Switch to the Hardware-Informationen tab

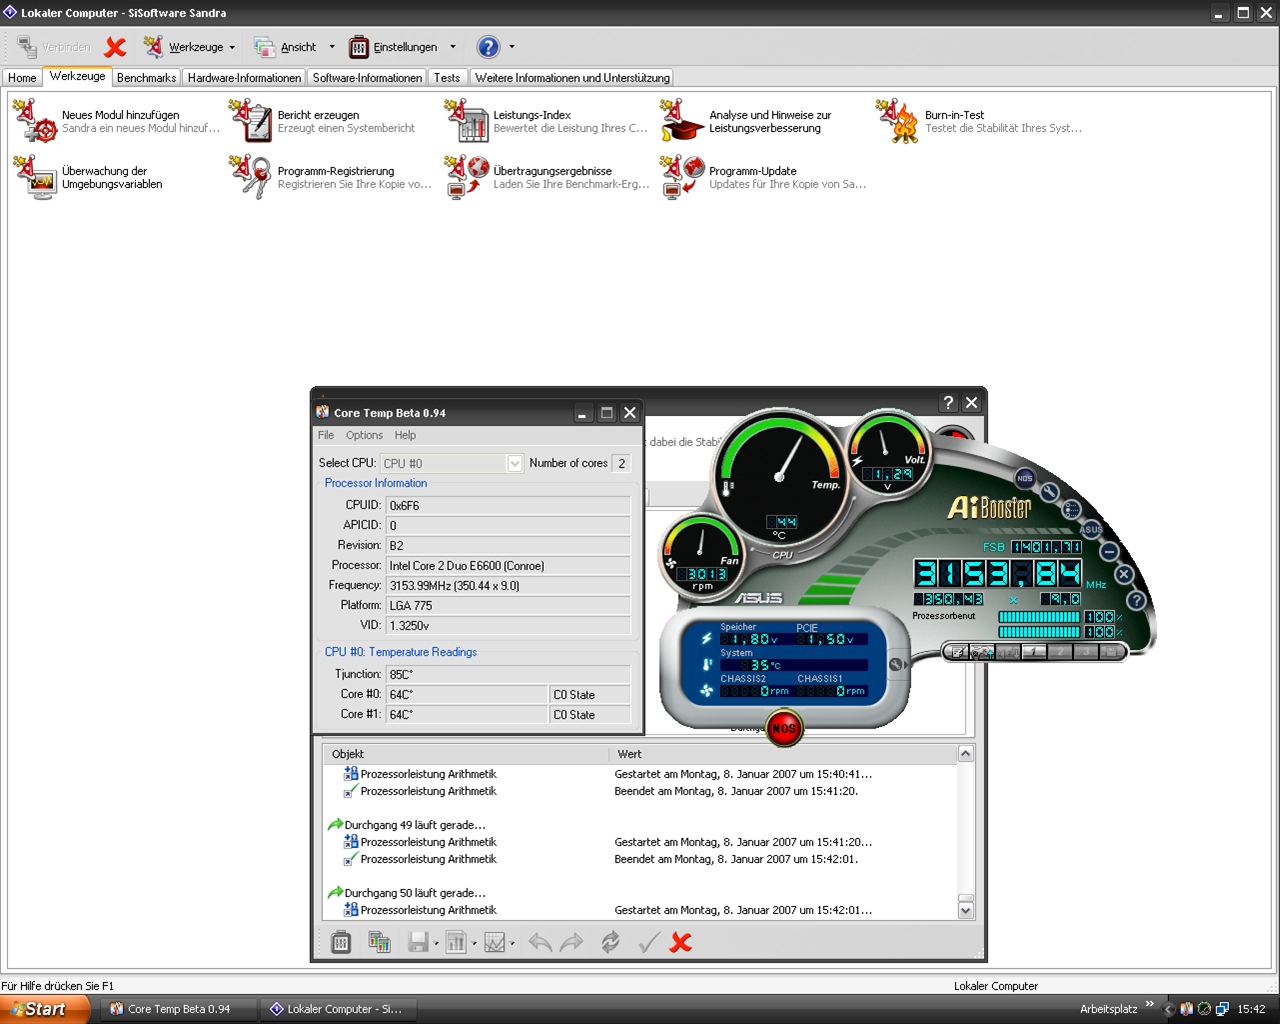click(x=244, y=78)
